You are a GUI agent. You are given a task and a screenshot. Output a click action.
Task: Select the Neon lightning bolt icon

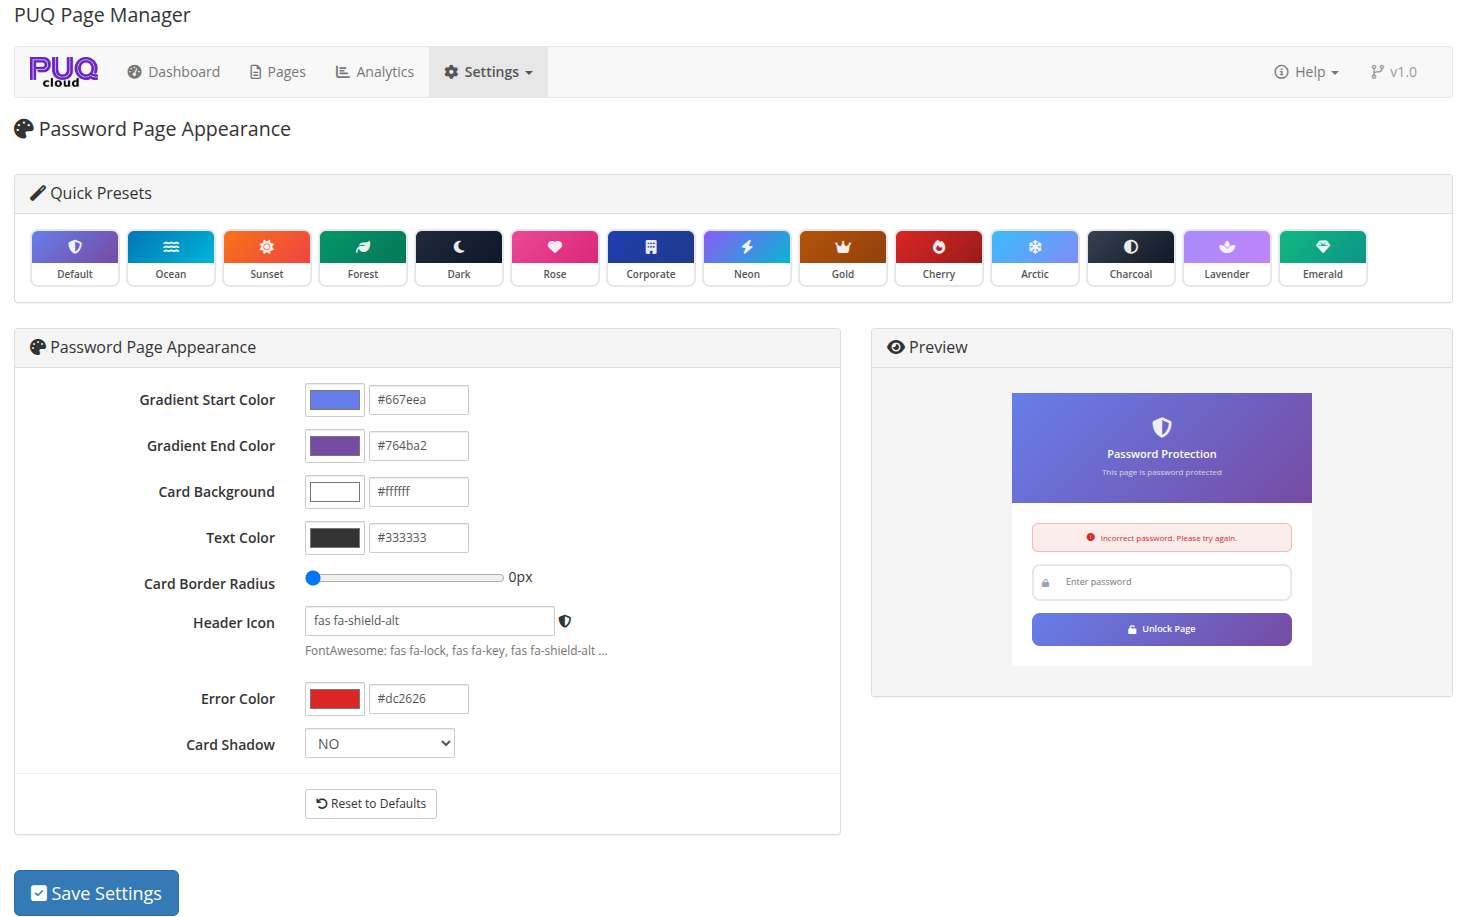pyautogui.click(x=746, y=246)
